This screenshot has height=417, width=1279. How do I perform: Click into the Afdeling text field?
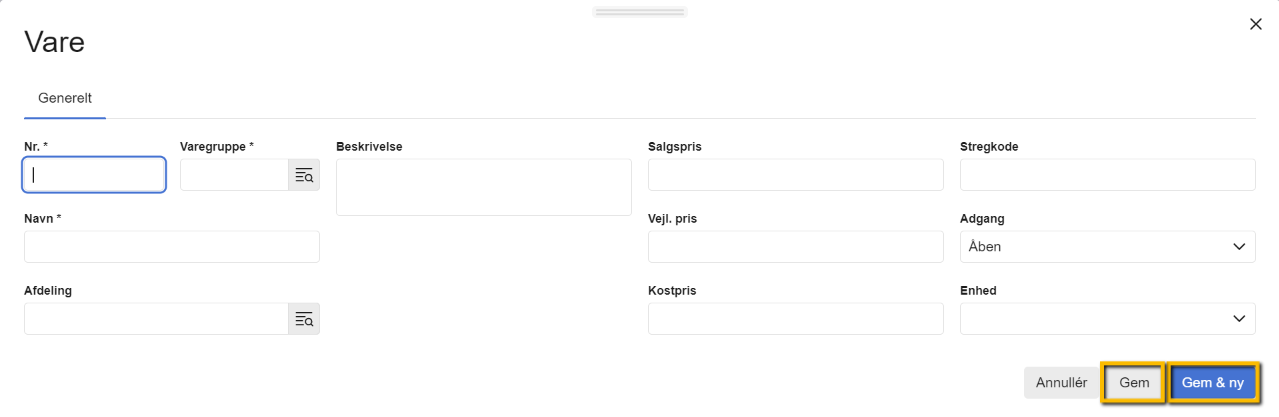pos(156,319)
